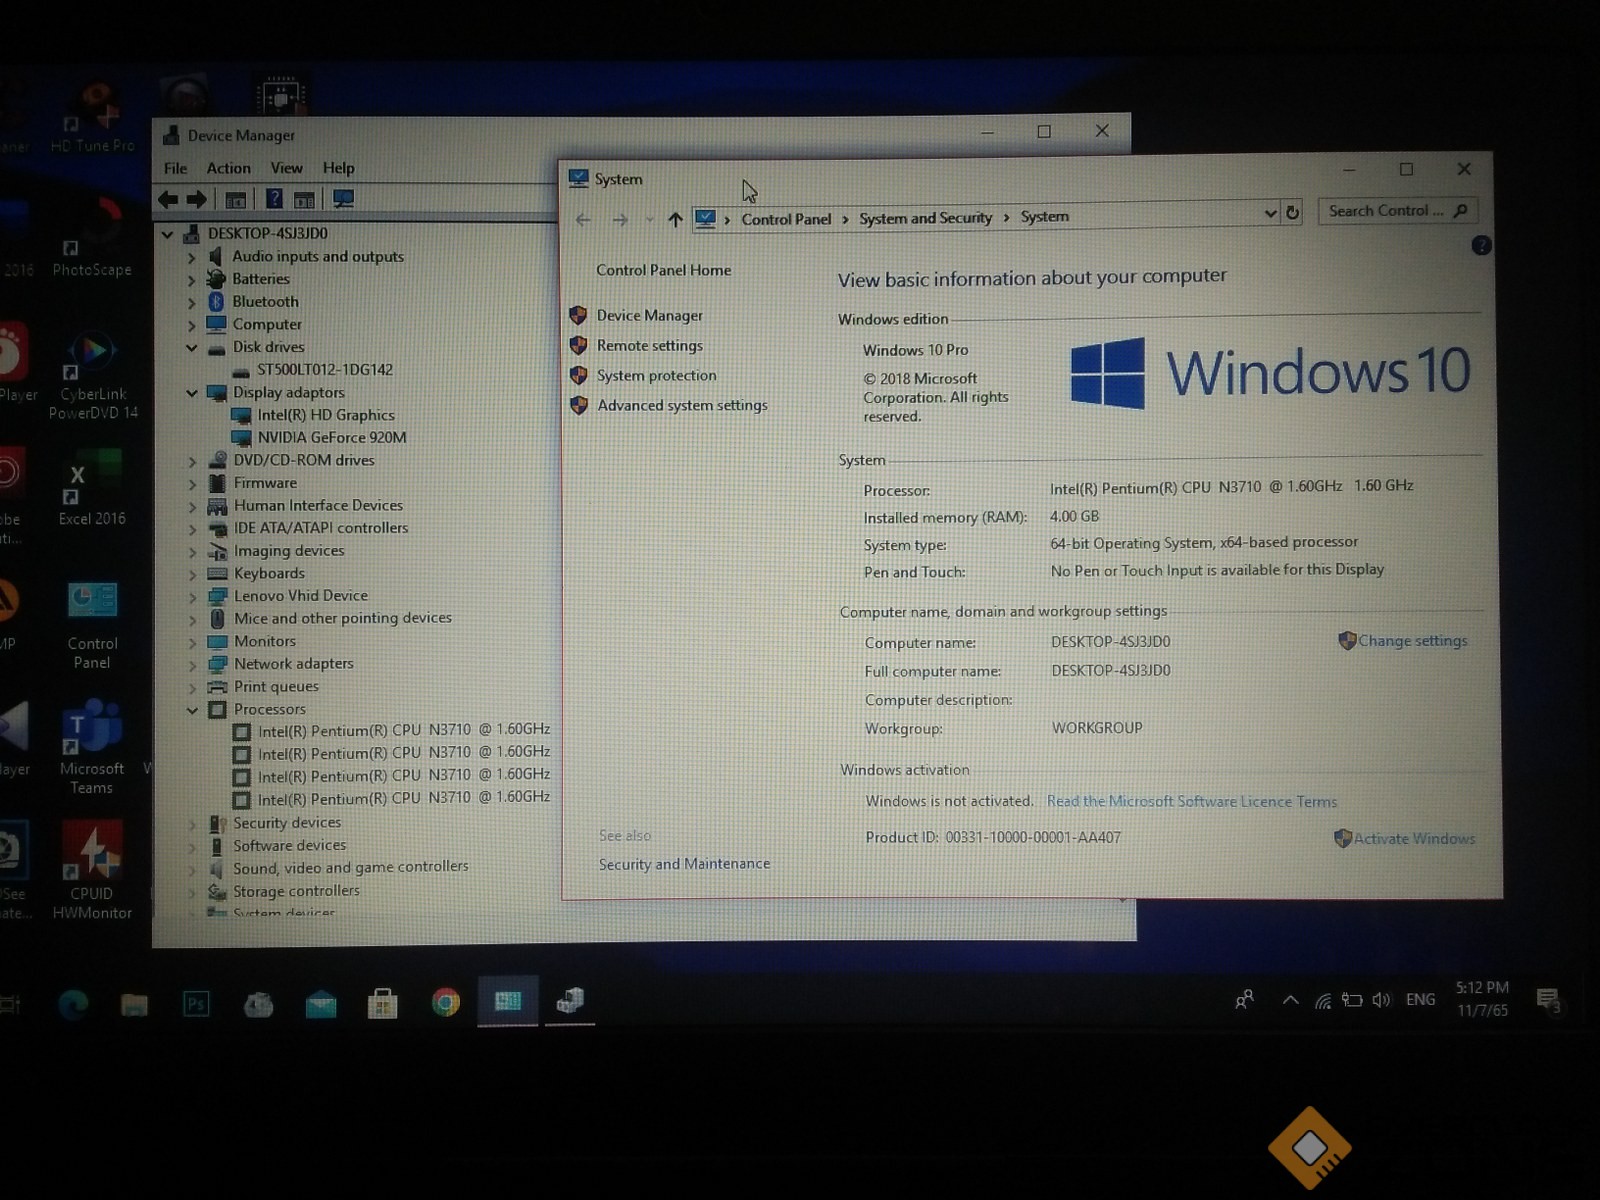Open HD Tune Pro desktop icon
The height and width of the screenshot is (1200, 1600).
click(92, 117)
